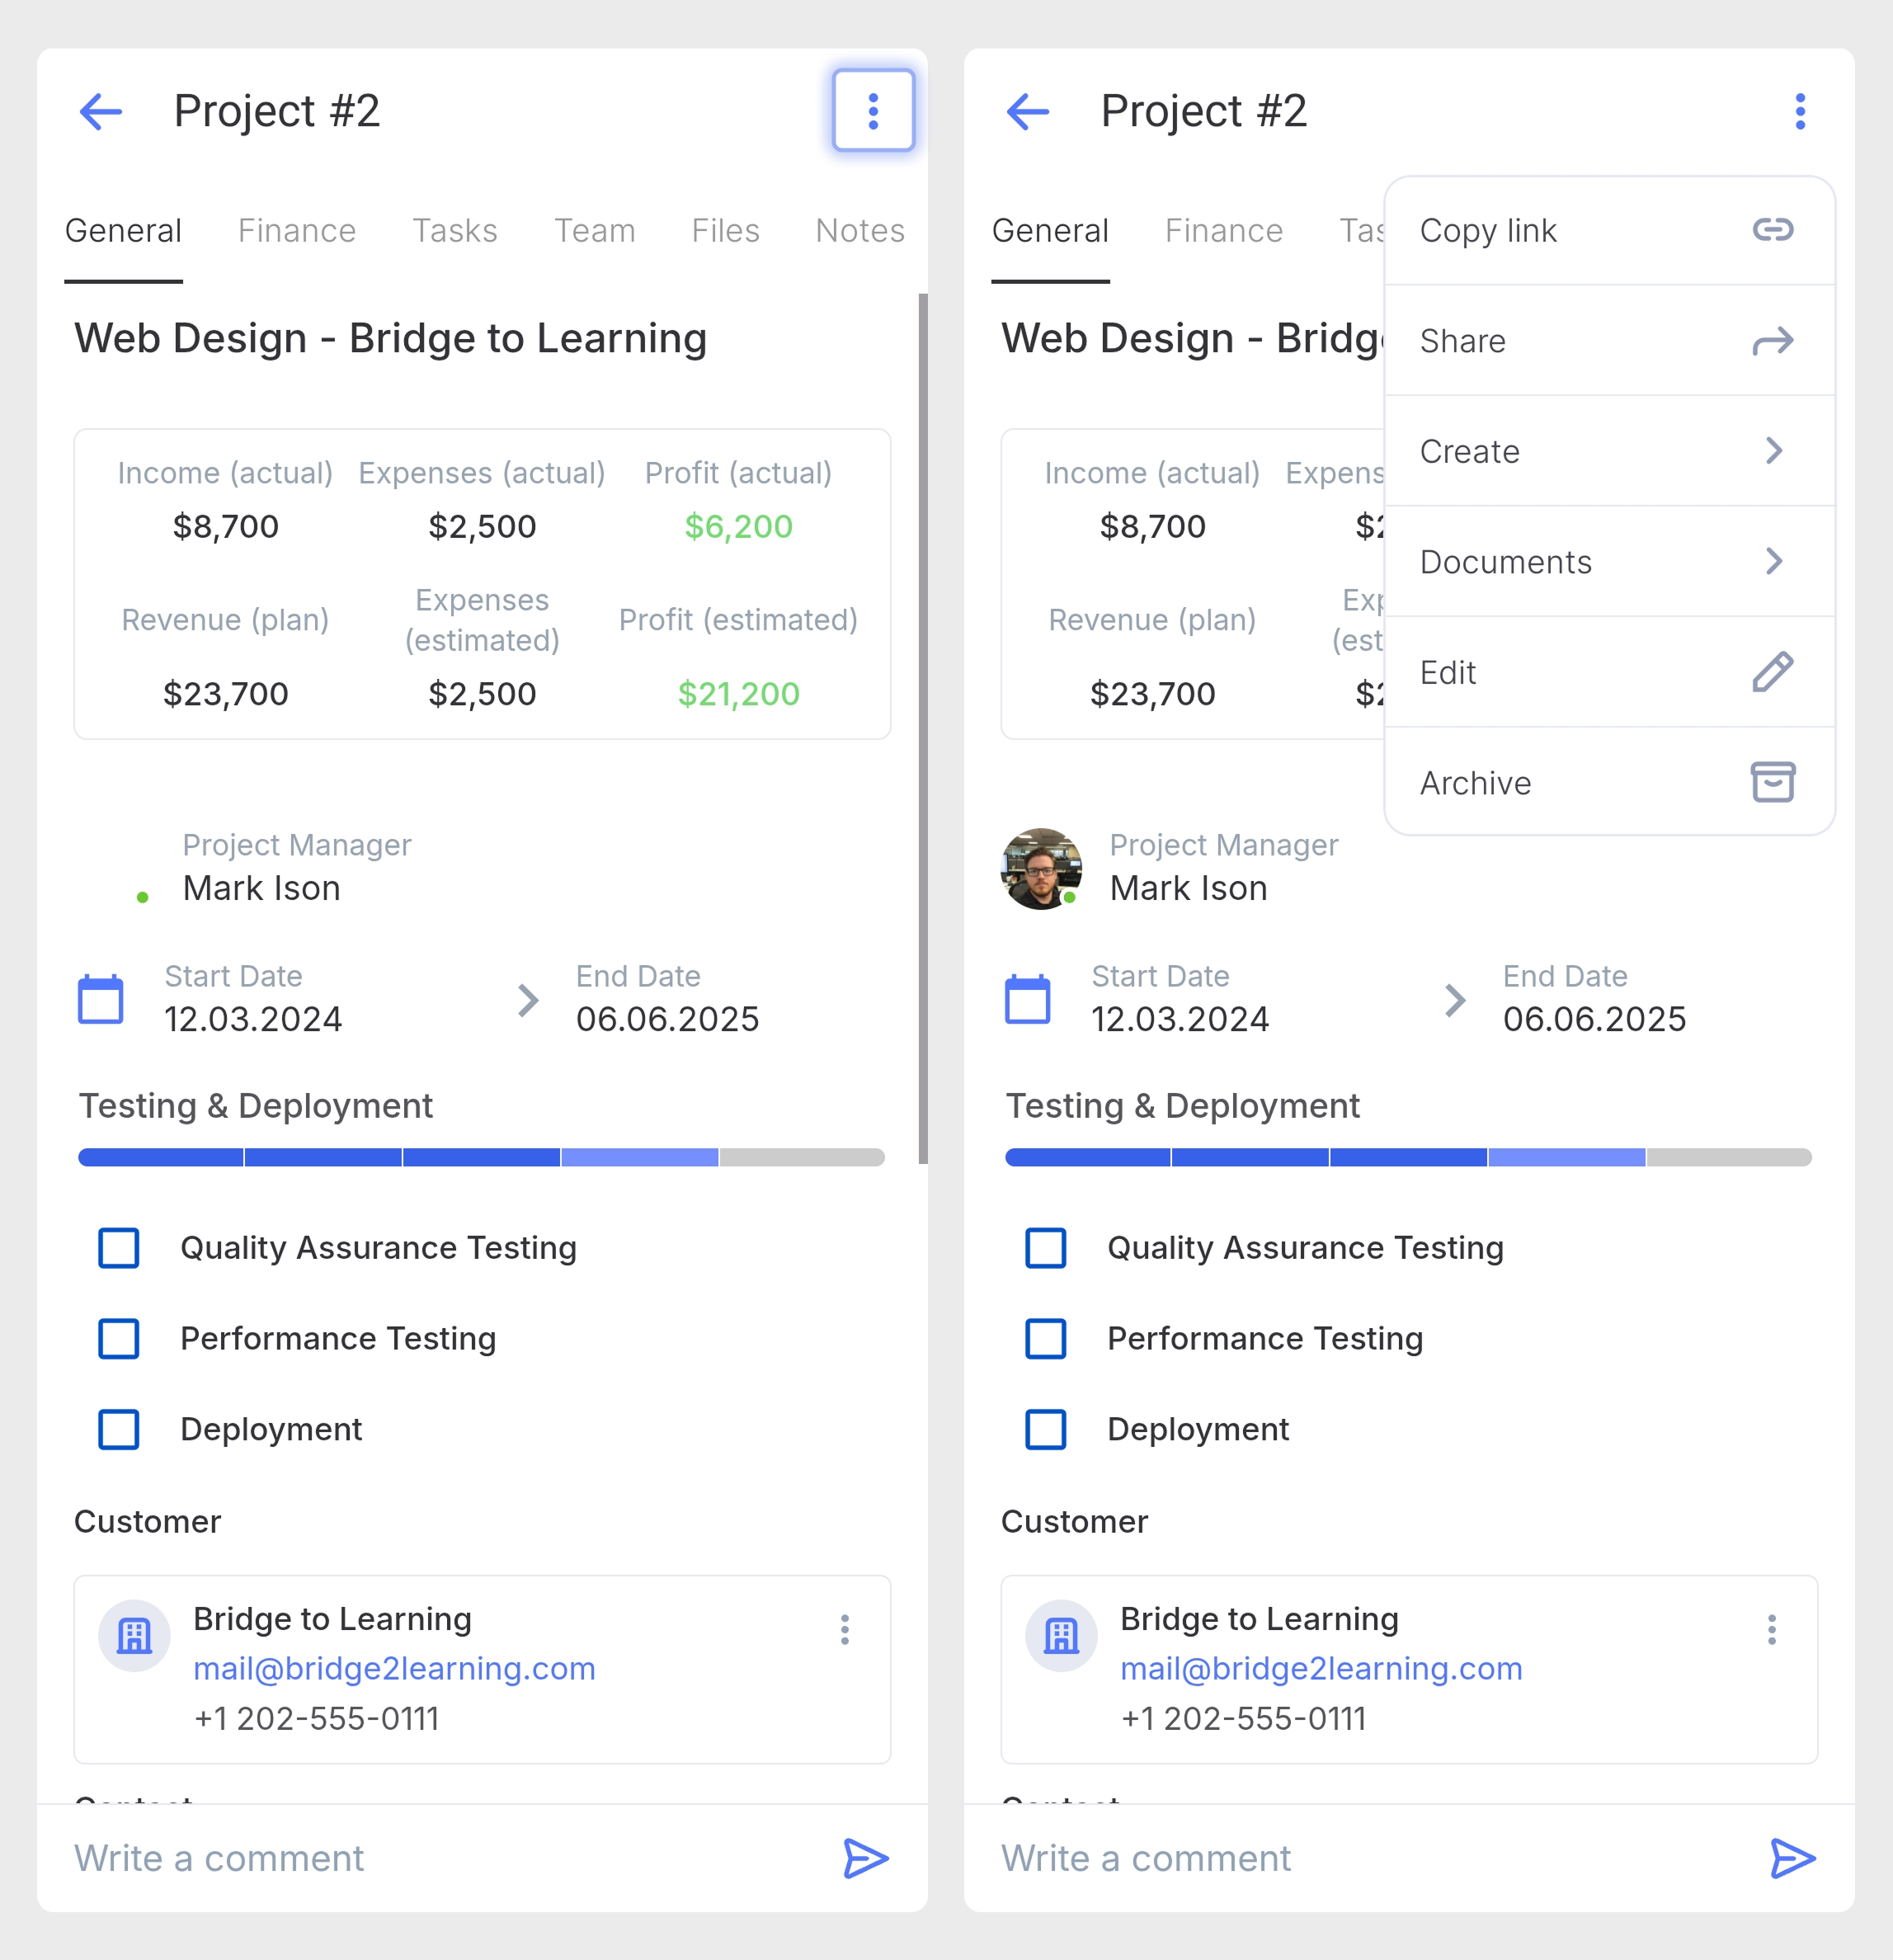Check Quality Assurance Testing in left panel

pyautogui.click(x=119, y=1247)
